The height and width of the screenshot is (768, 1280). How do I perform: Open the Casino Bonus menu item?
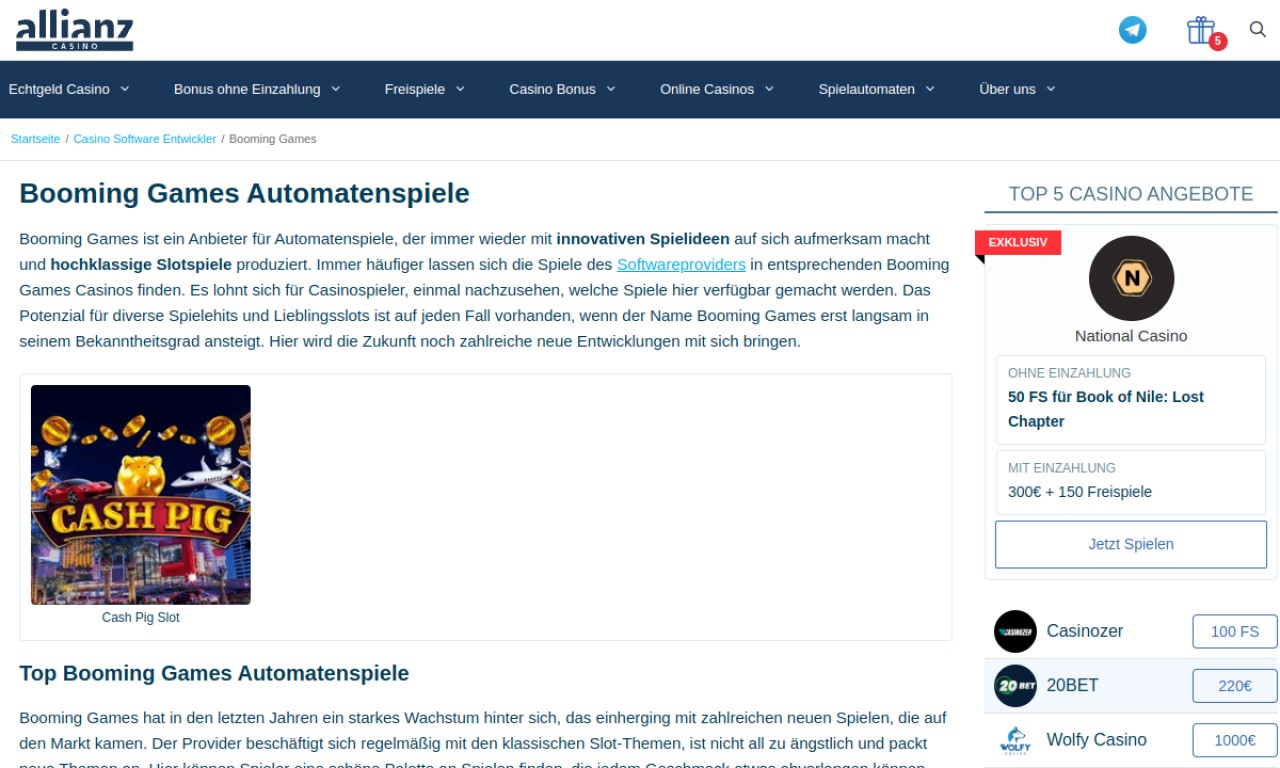[x=552, y=89]
